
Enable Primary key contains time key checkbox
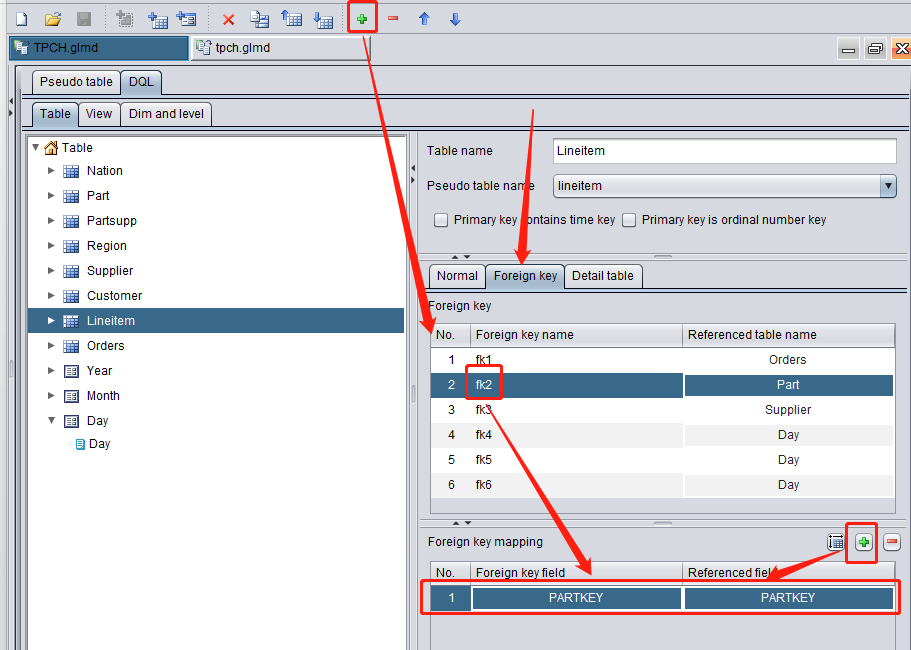coord(441,220)
